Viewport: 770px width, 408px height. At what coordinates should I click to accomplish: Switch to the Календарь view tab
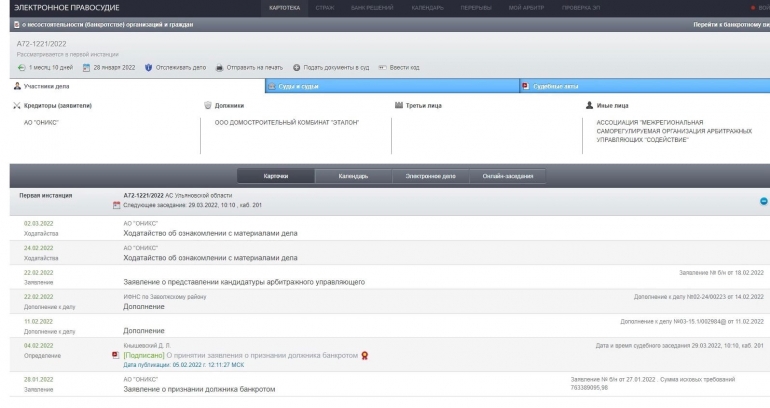pyautogui.click(x=353, y=176)
